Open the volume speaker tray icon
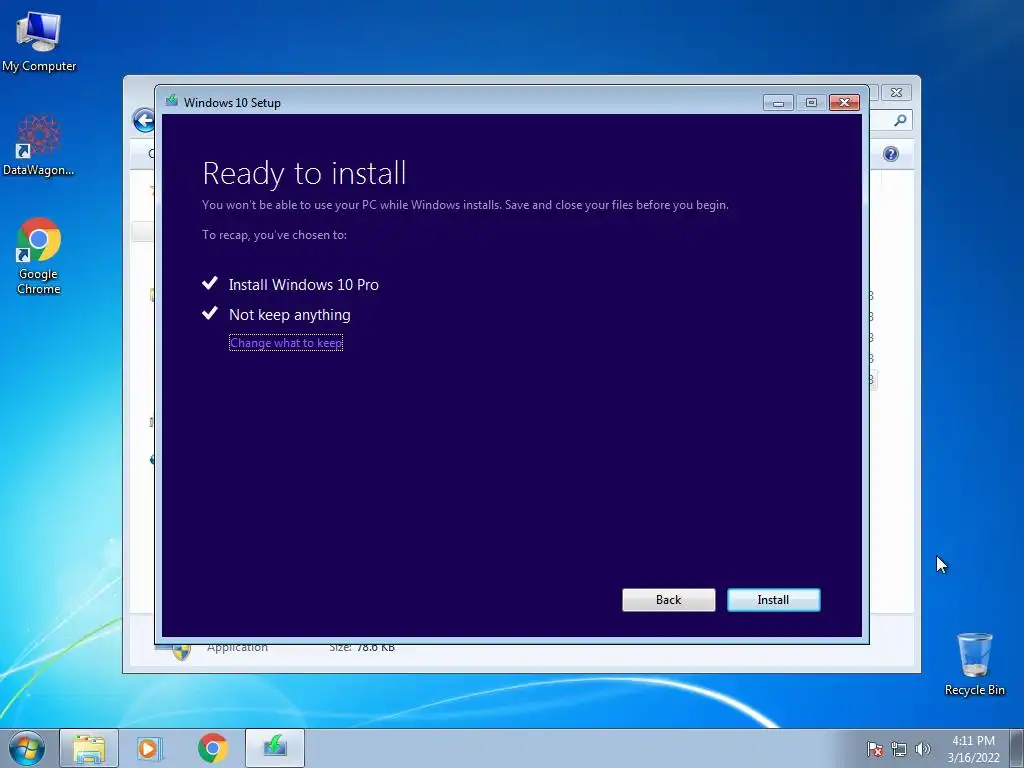This screenshot has width=1024, height=768. [x=922, y=749]
